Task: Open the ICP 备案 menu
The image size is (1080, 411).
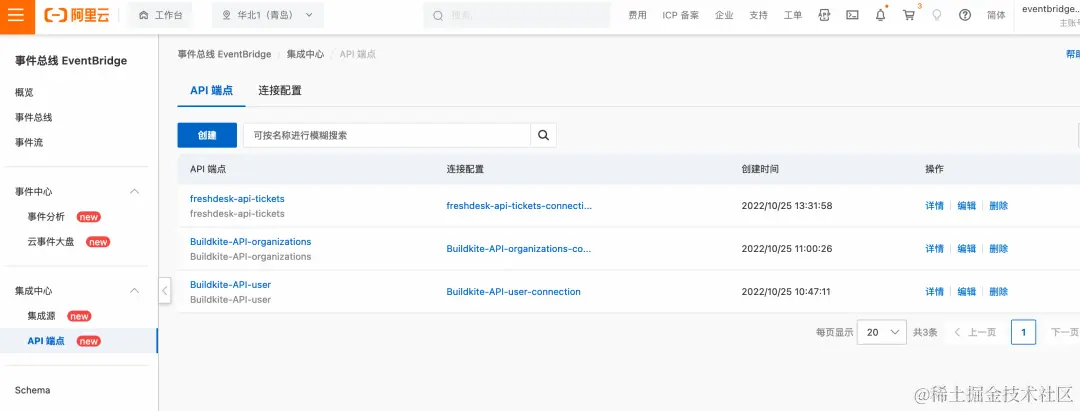Action: tap(681, 15)
